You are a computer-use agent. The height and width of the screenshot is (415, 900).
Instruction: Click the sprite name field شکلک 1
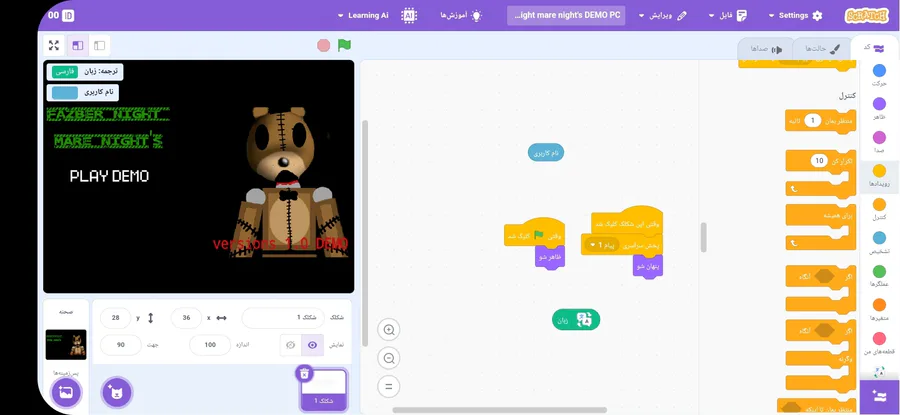click(x=284, y=318)
